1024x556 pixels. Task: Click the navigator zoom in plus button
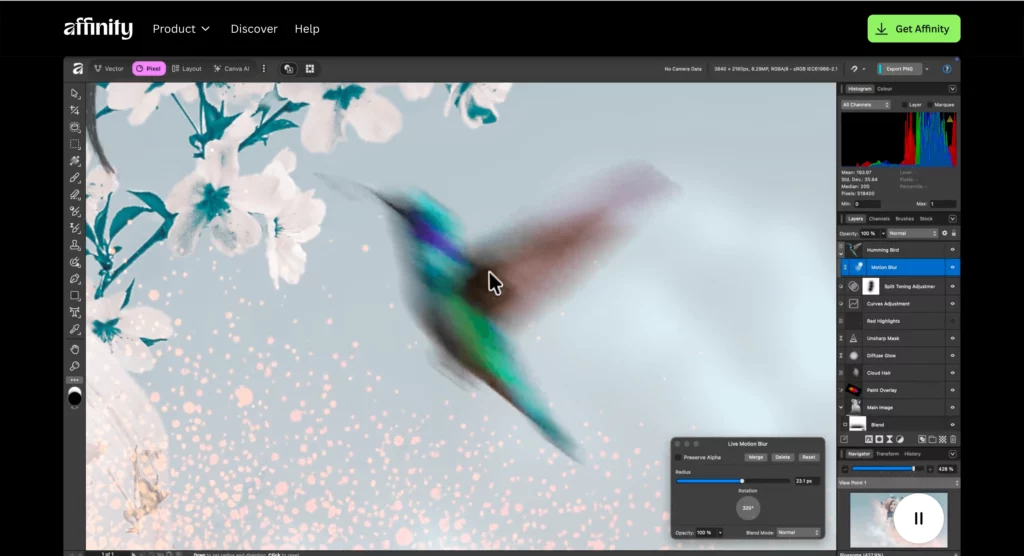(x=930, y=469)
